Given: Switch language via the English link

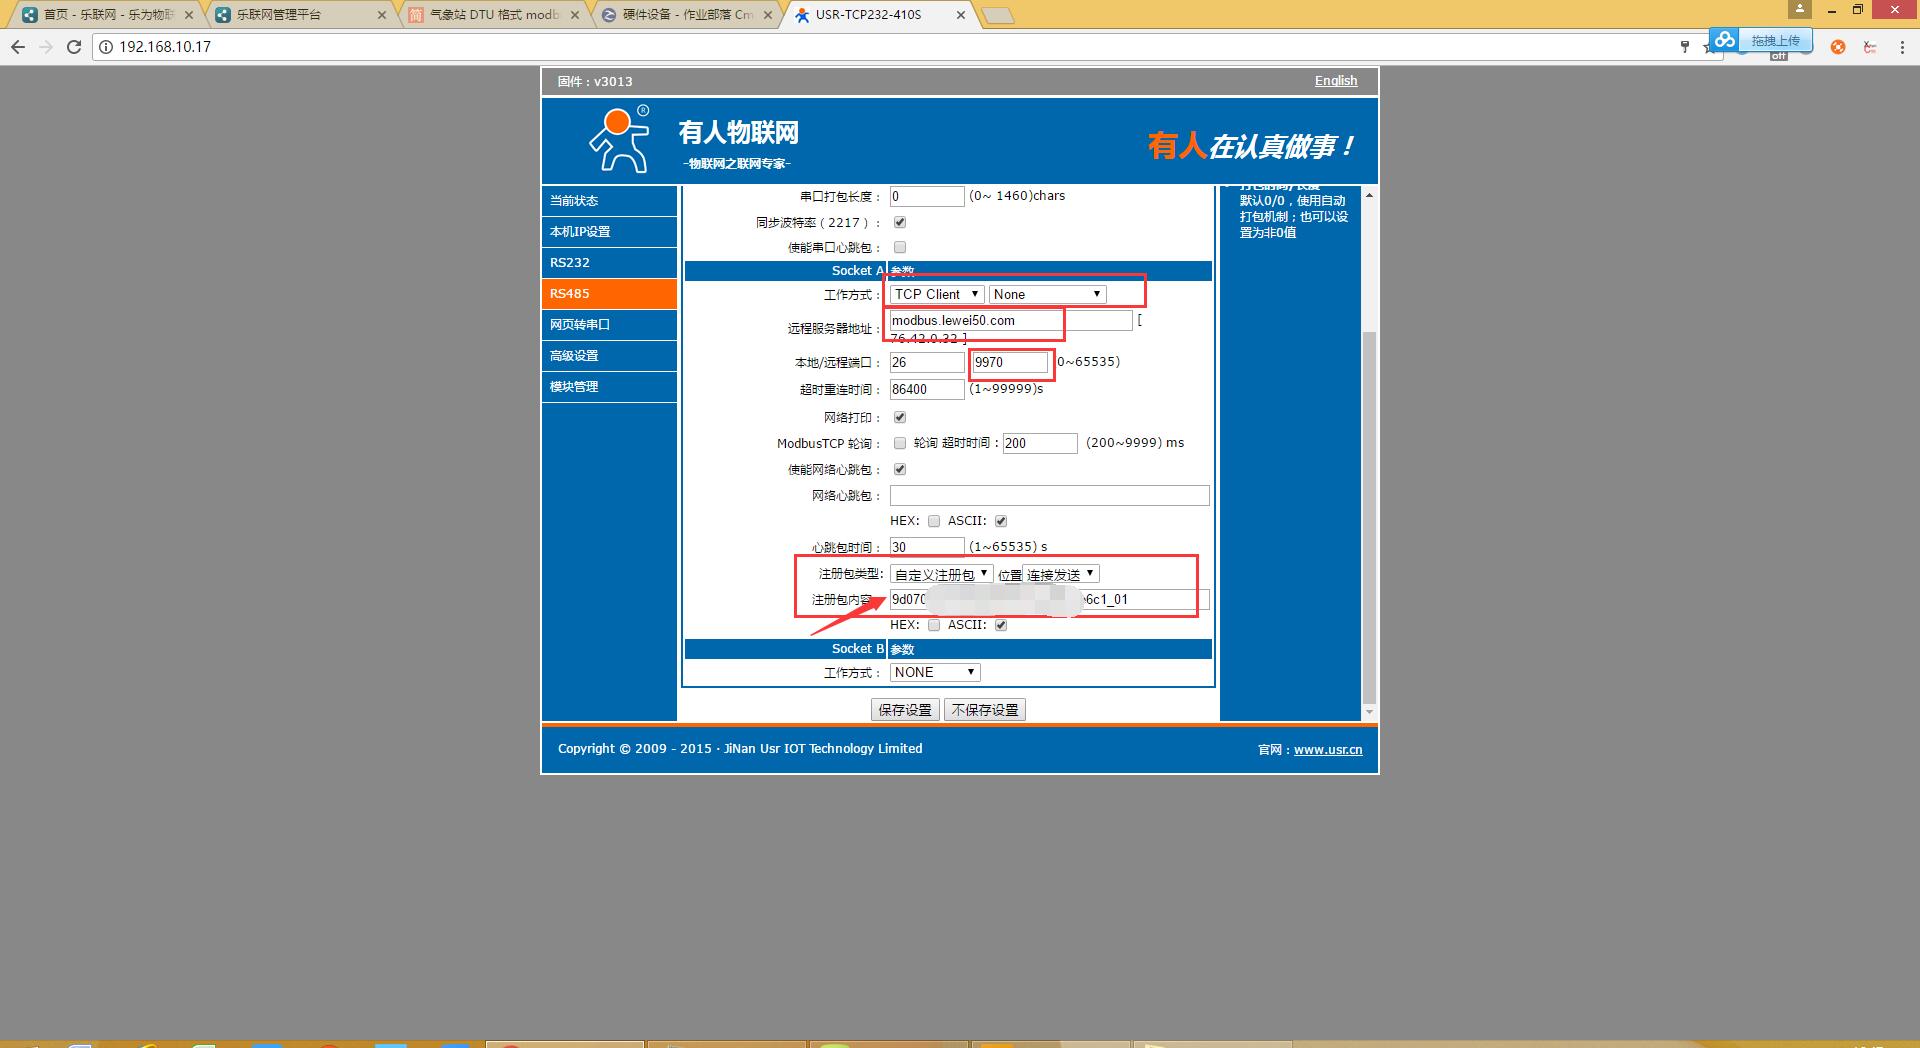Looking at the screenshot, I should pos(1336,81).
